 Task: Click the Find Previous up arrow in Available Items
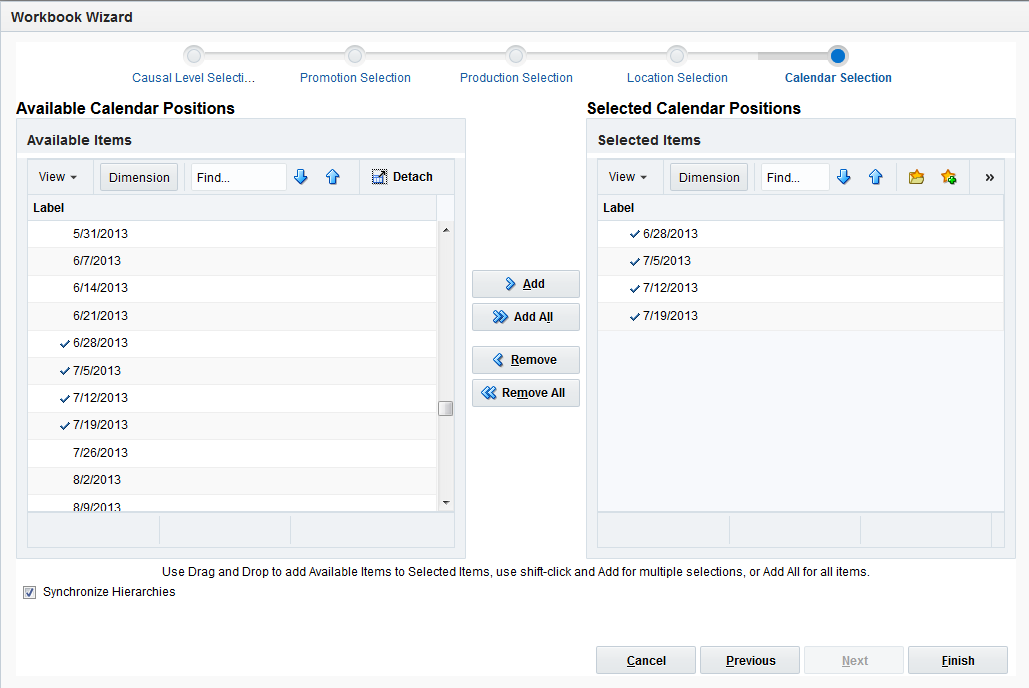tap(333, 177)
